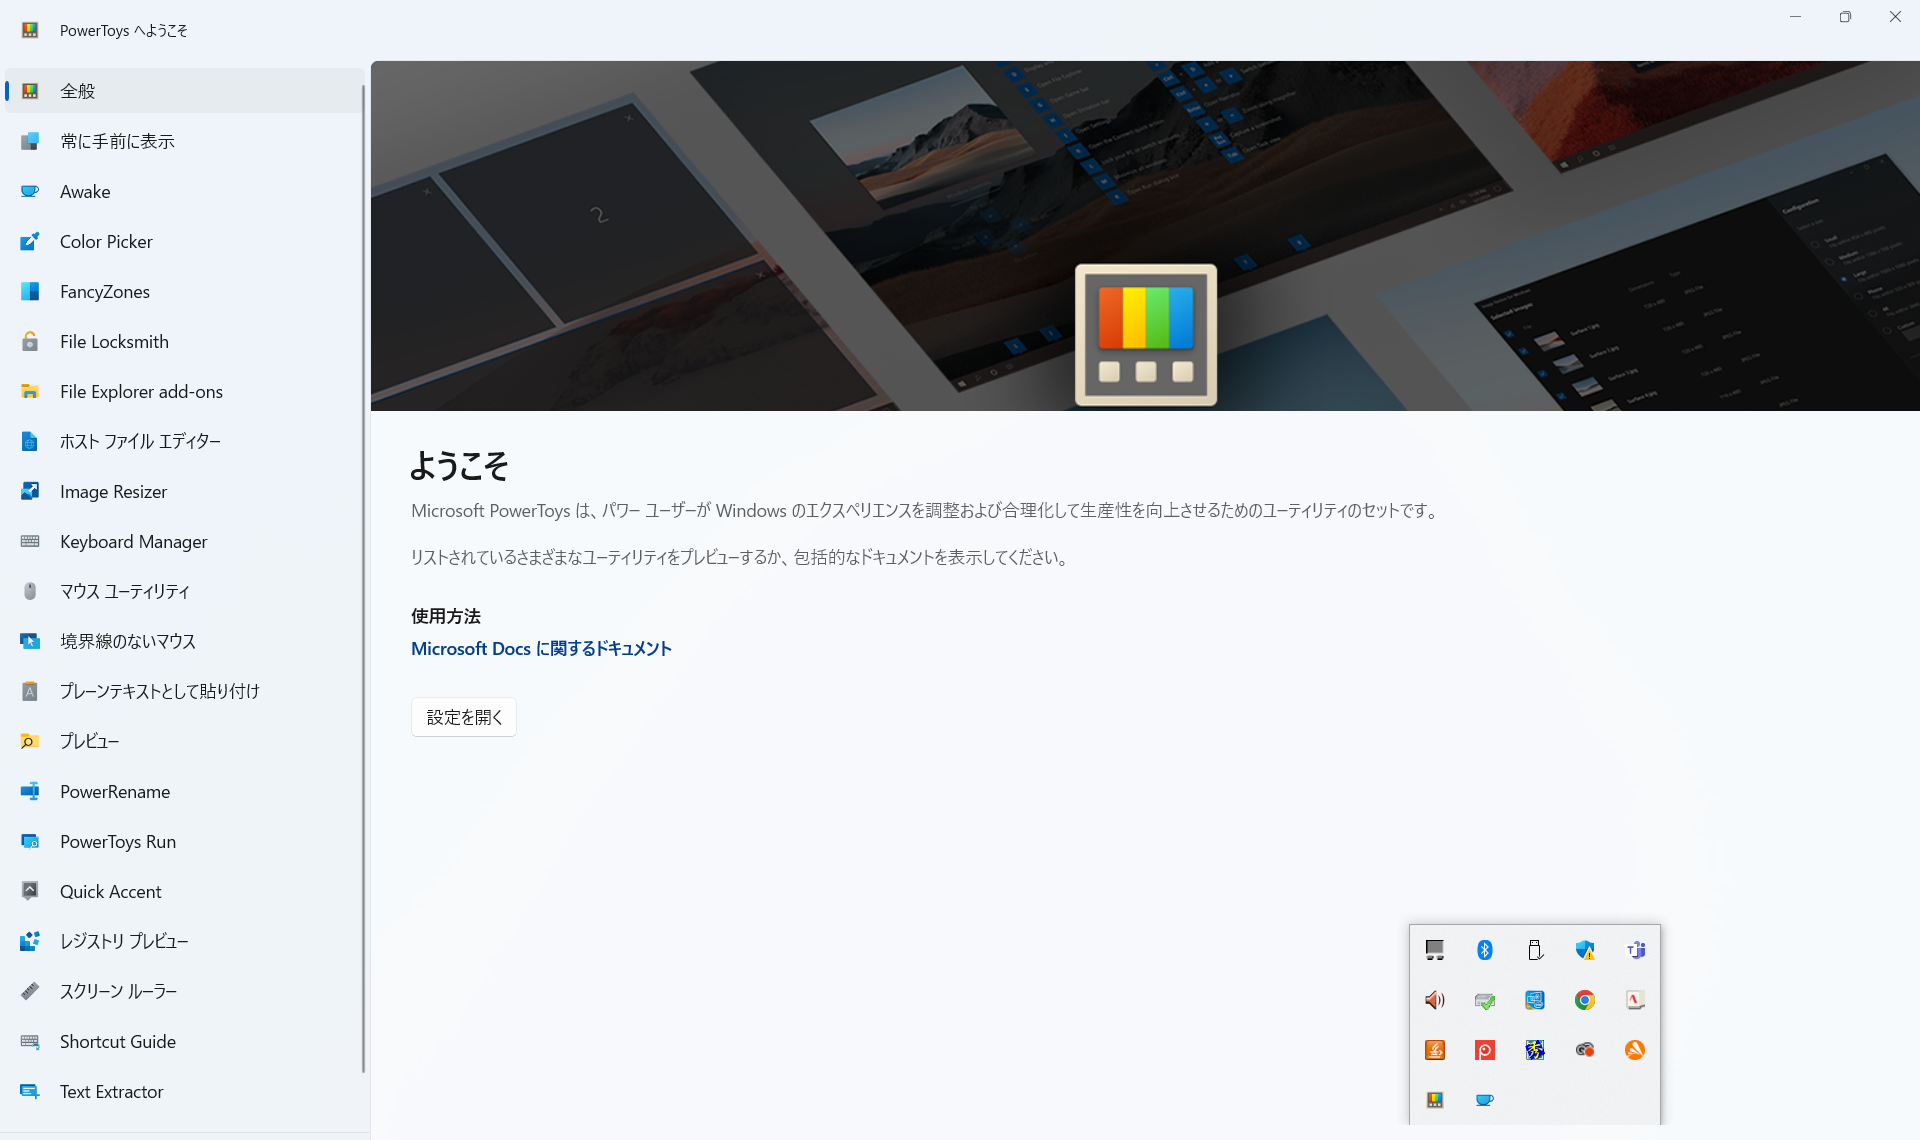The height and width of the screenshot is (1140, 1920).
Task: Click the Safely Remove Hardware USB tray icon
Action: pyautogui.click(x=1535, y=950)
